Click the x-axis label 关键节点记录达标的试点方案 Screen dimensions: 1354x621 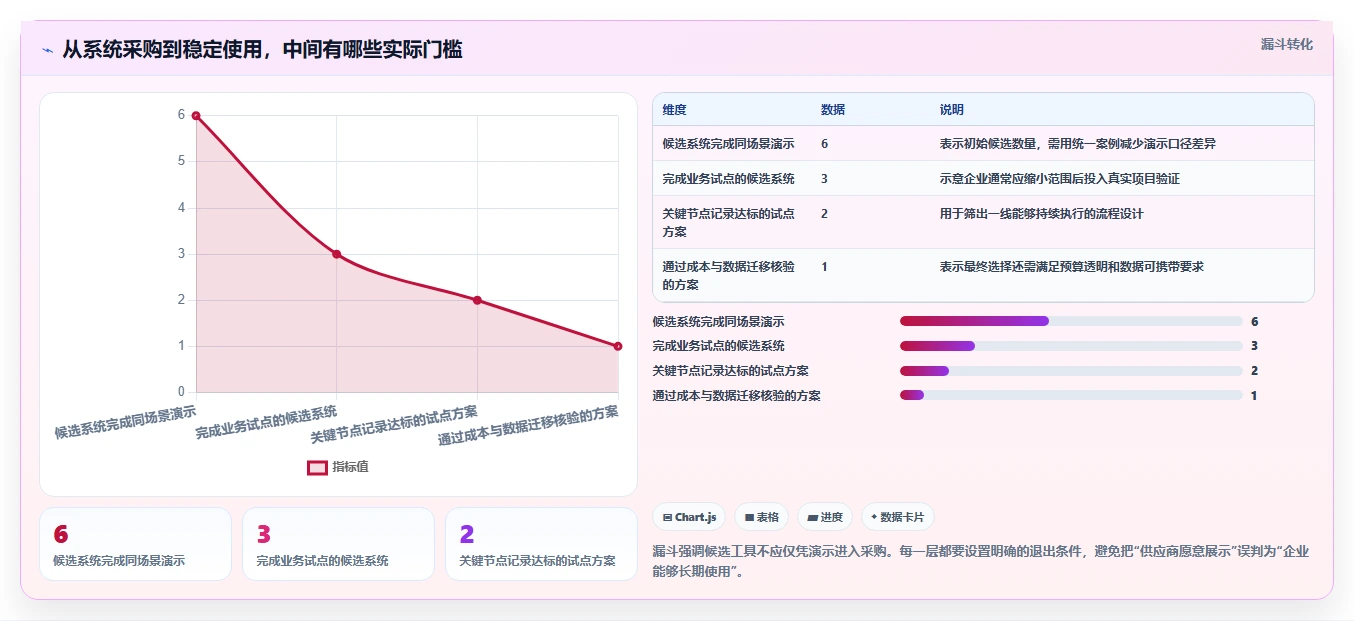(x=394, y=424)
